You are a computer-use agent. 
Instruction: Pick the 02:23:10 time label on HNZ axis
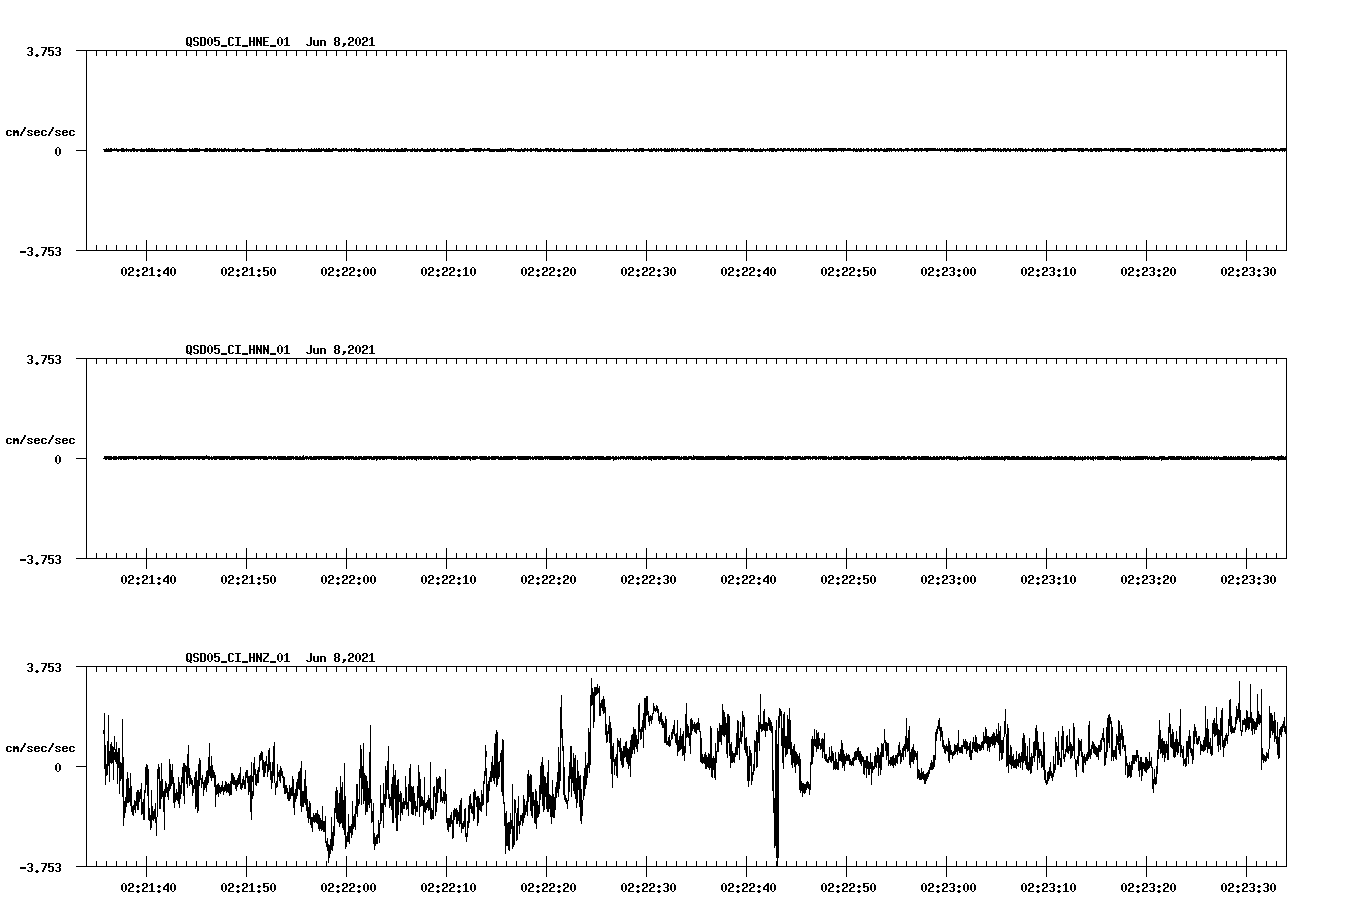(1048, 888)
